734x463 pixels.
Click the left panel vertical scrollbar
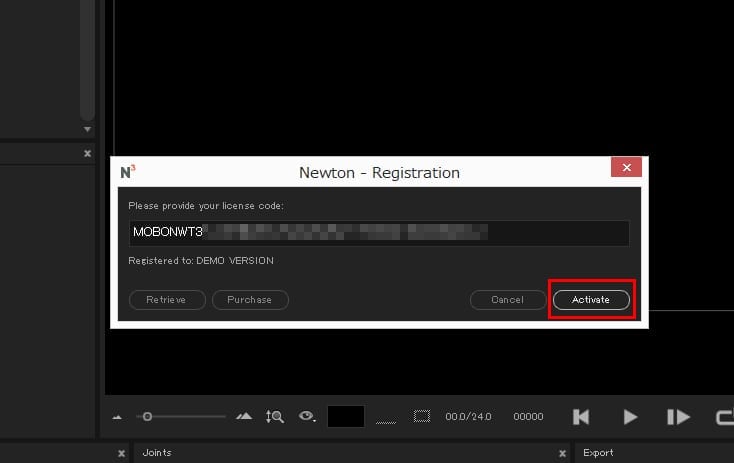[x=87, y=59]
